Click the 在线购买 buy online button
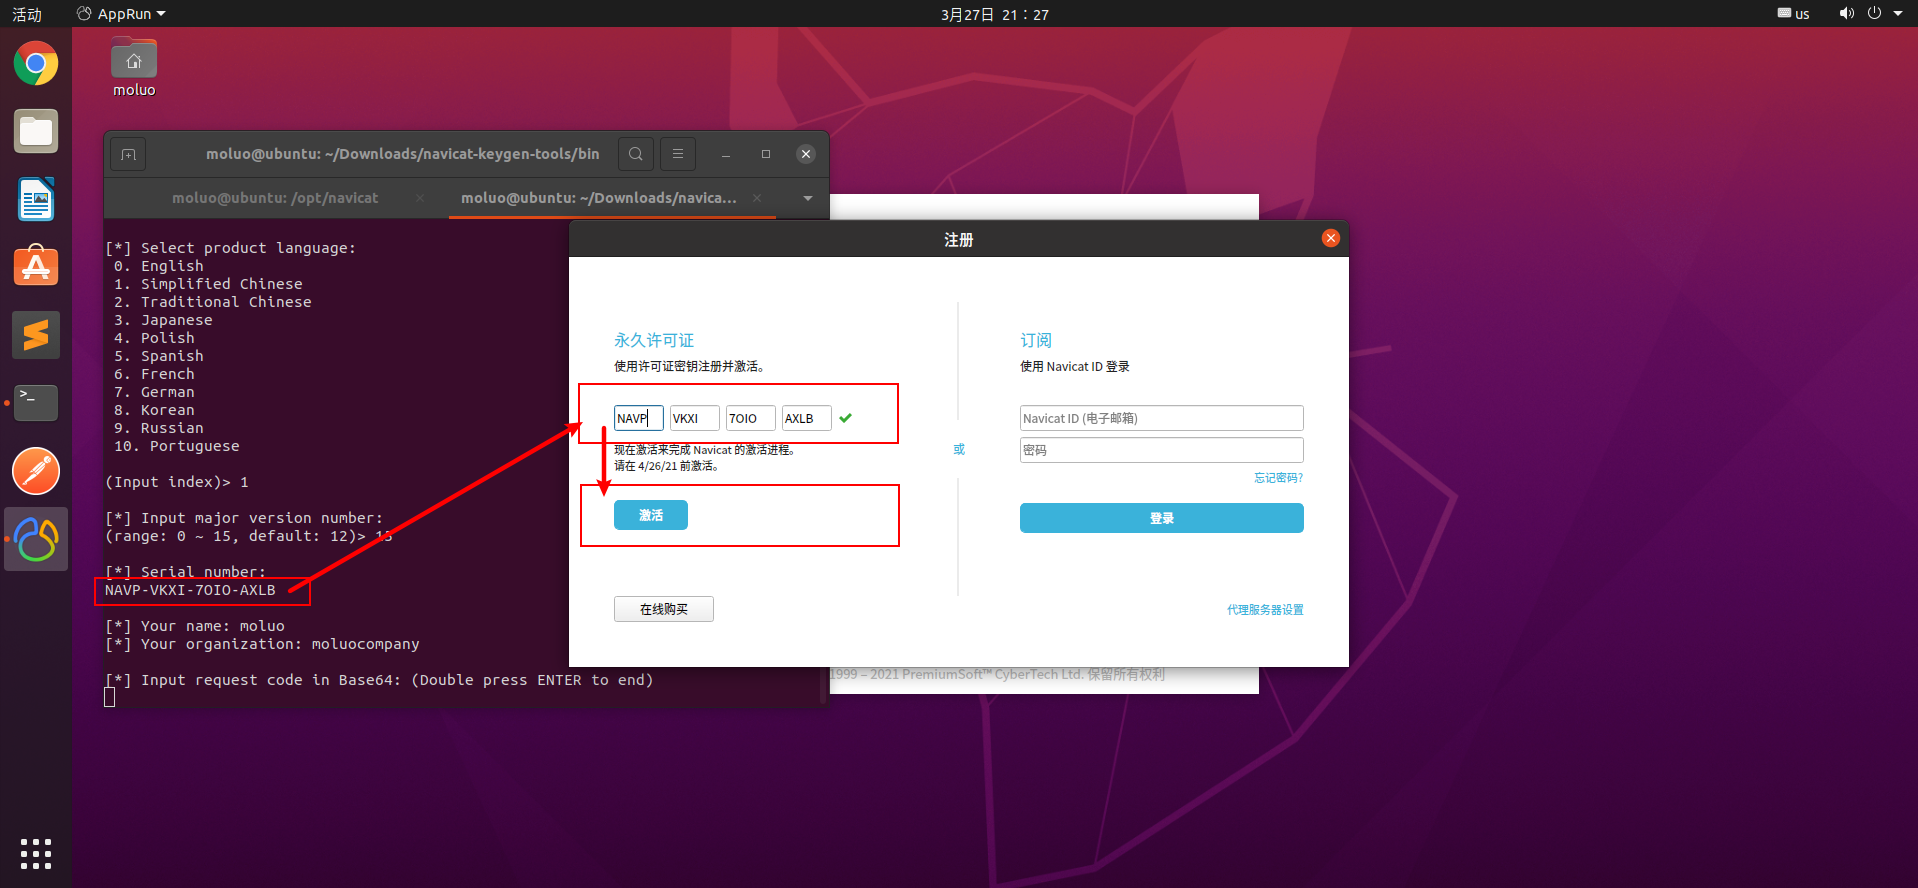This screenshot has height=888, width=1918. click(664, 609)
